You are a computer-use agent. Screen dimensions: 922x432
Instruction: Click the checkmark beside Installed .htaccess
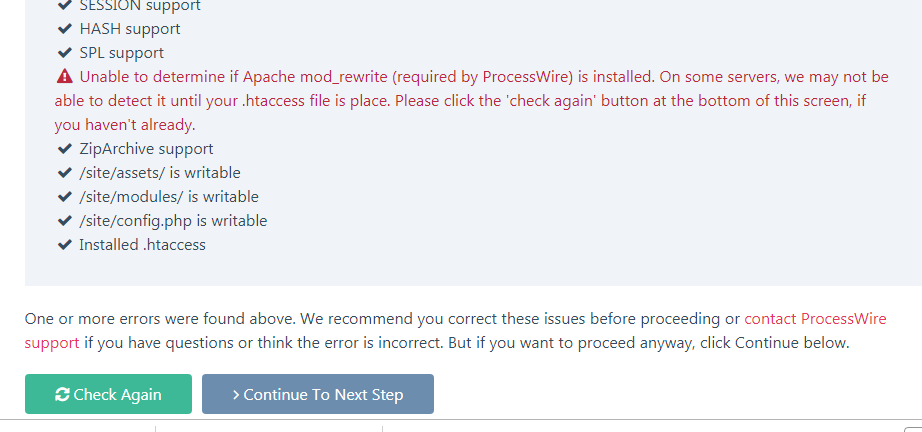65,245
